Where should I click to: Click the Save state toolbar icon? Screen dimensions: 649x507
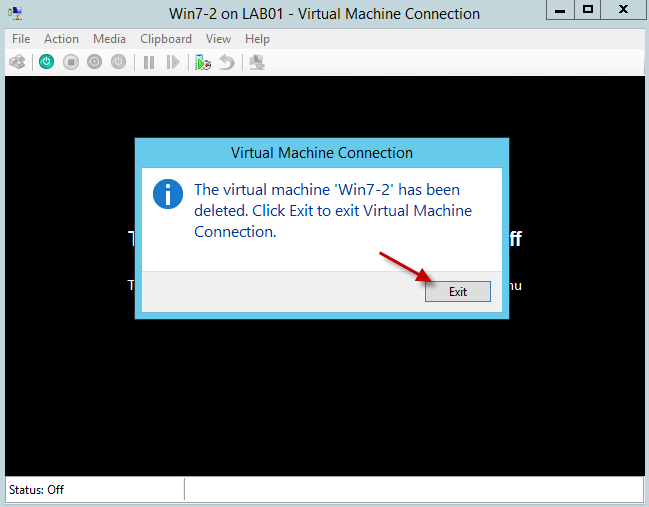click(119, 62)
